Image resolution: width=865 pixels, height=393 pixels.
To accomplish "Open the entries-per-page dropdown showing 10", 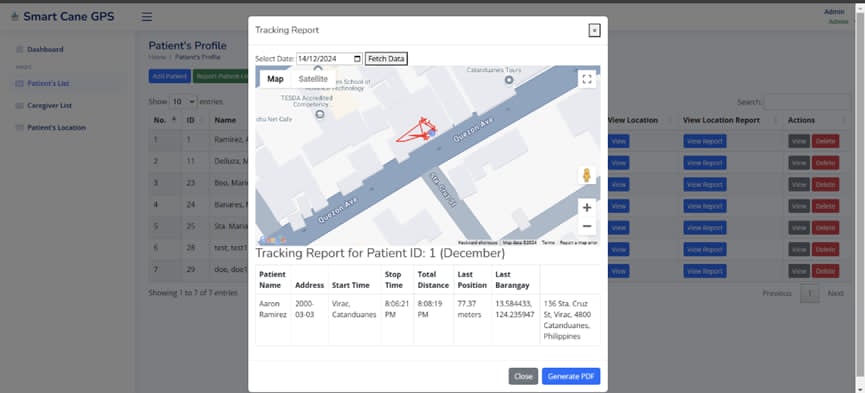I will click(x=183, y=102).
